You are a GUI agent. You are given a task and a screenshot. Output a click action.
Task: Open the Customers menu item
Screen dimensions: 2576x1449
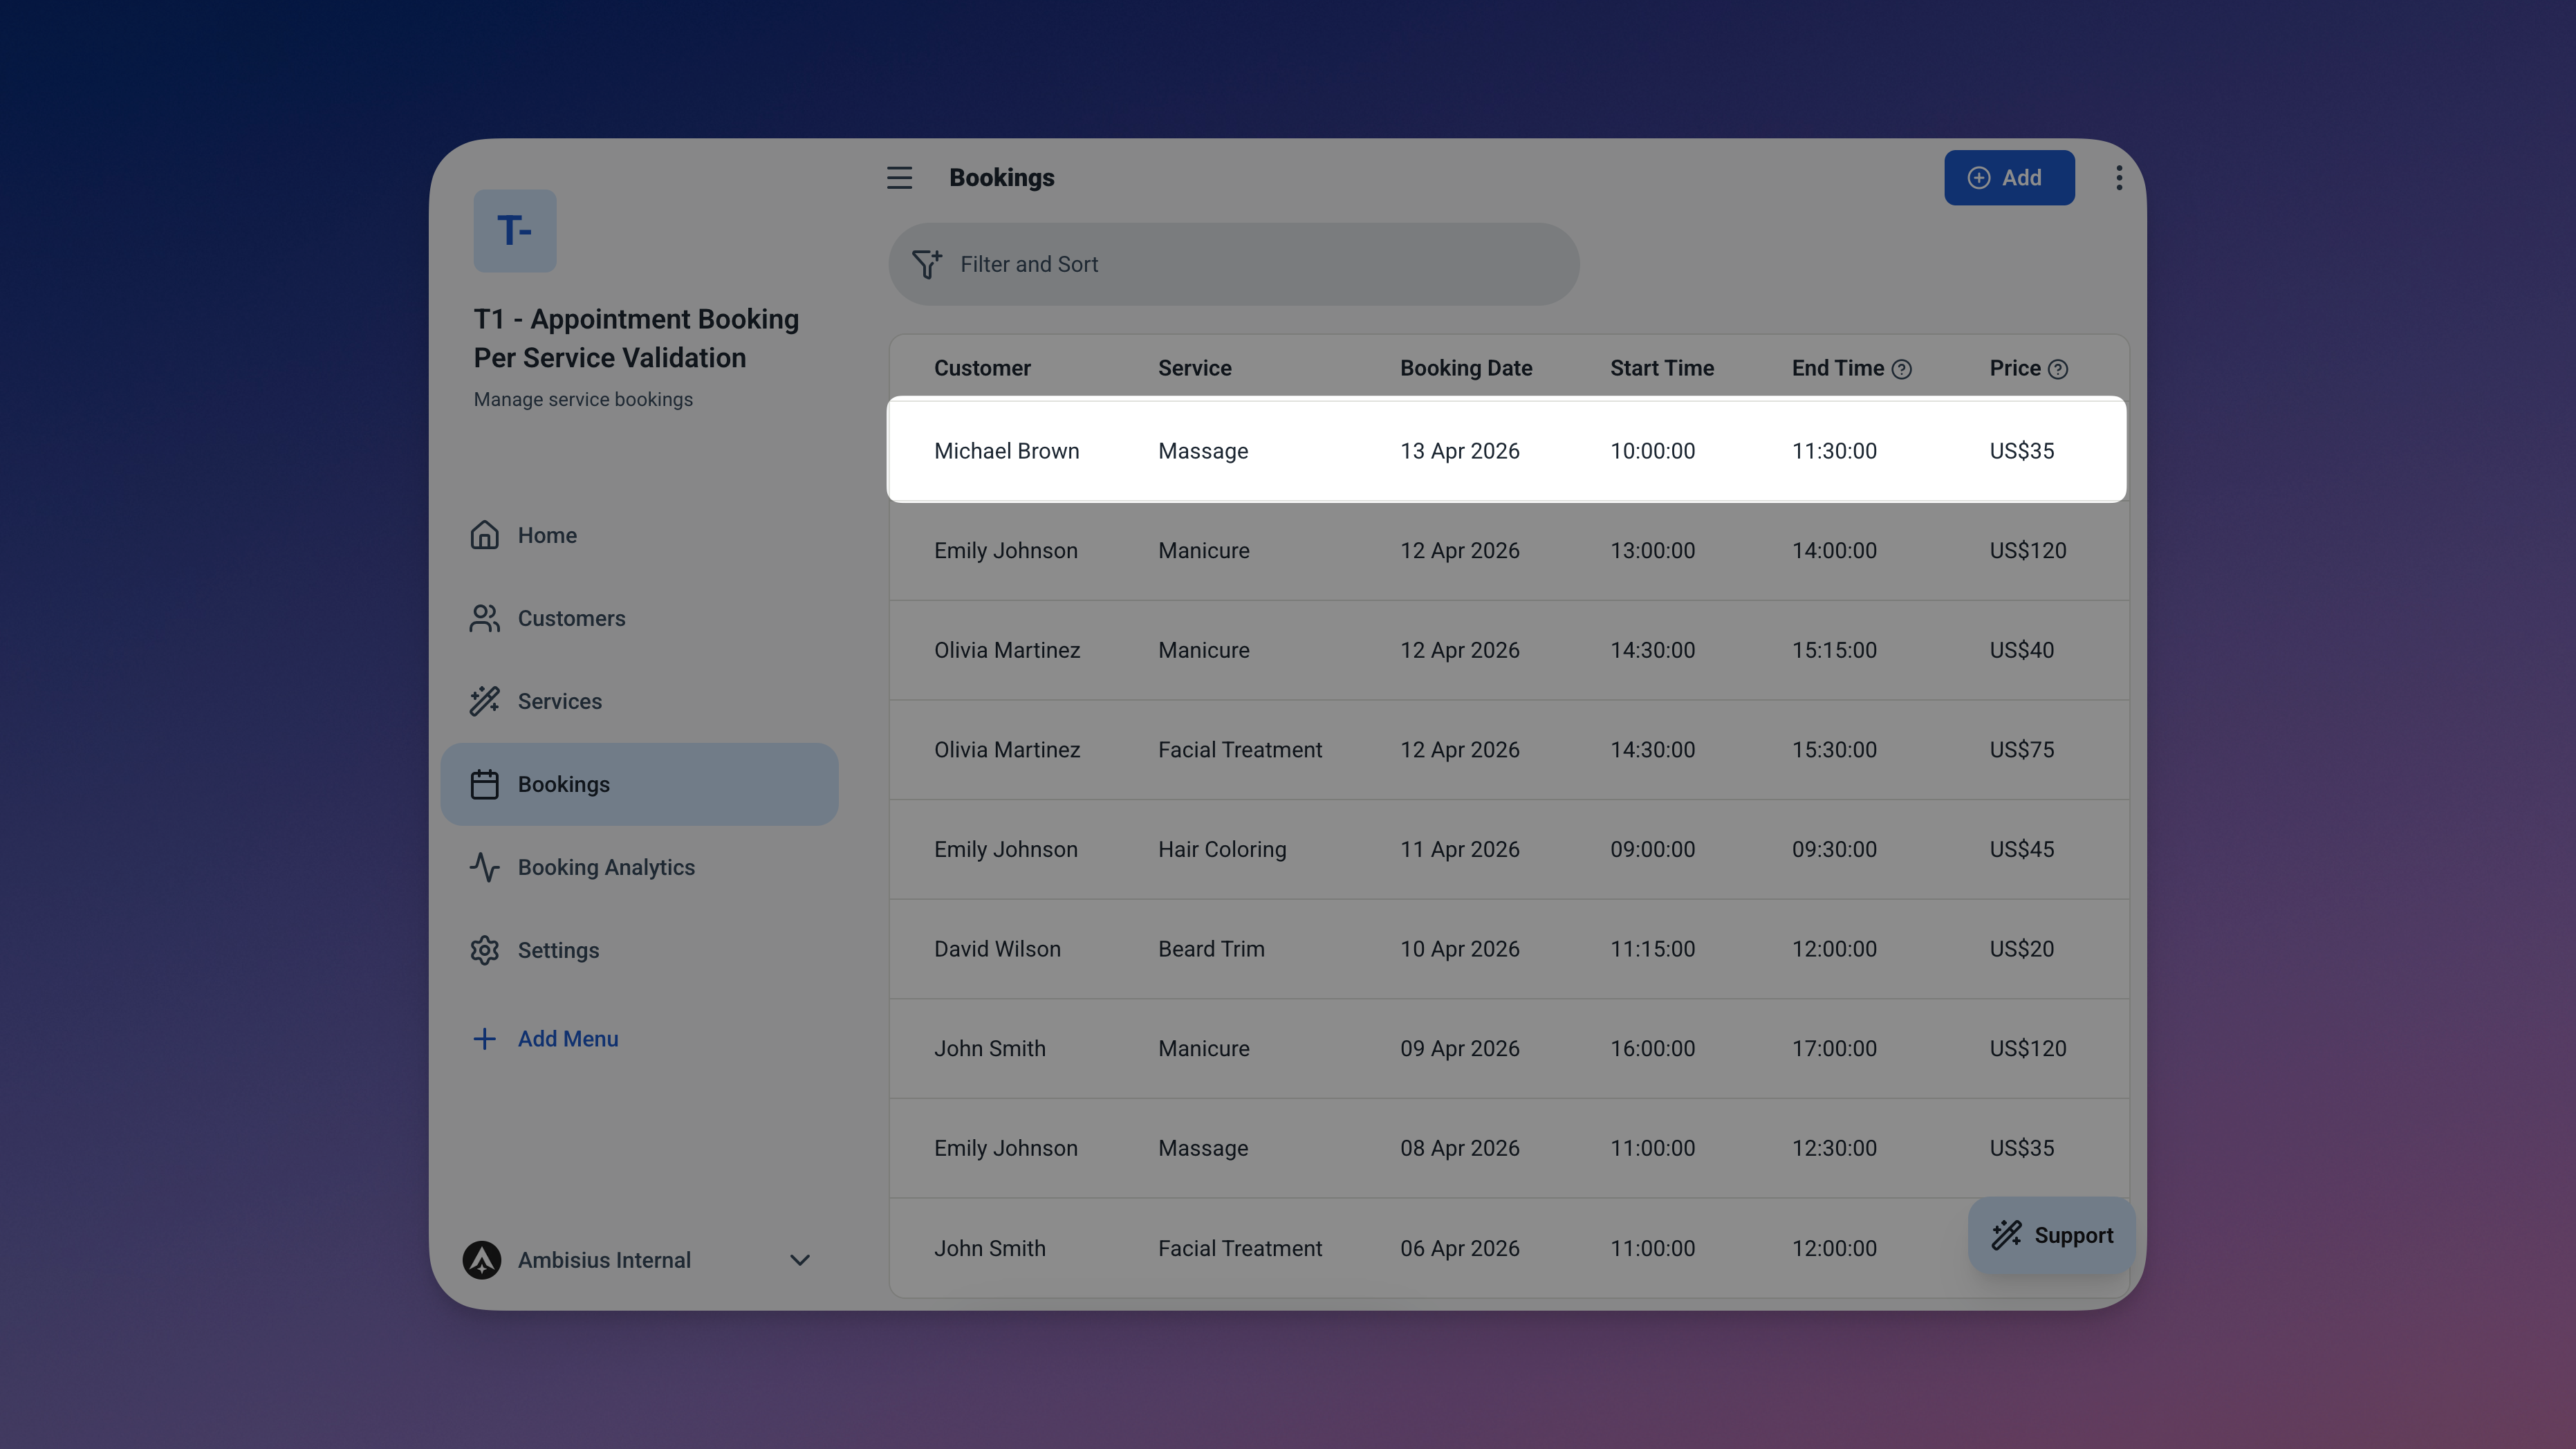click(x=571, y=618)
